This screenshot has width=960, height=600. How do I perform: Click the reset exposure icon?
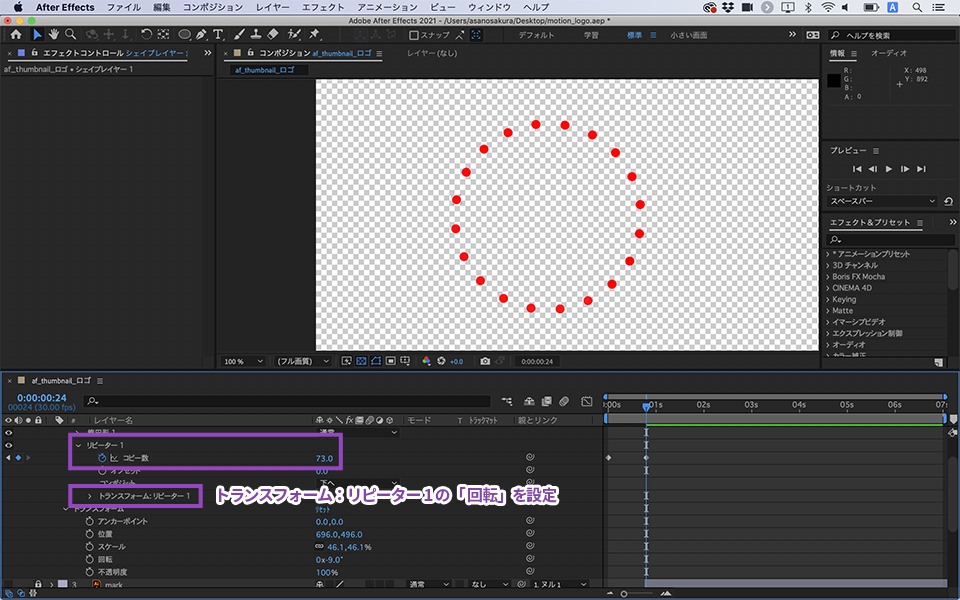point(441,361)
